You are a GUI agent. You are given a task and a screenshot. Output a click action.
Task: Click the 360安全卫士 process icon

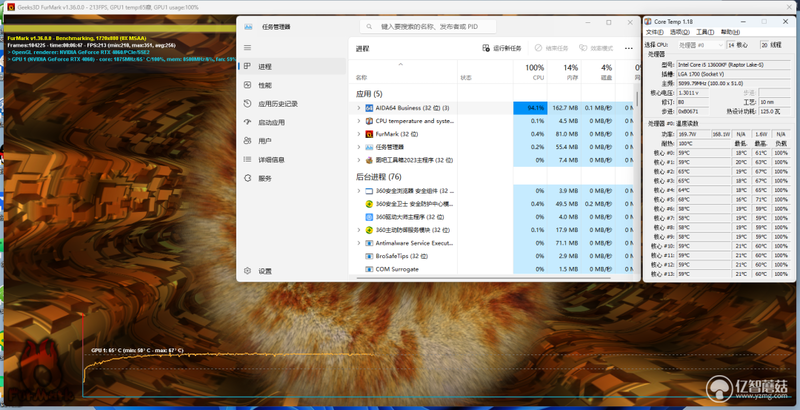click(369, 204)
